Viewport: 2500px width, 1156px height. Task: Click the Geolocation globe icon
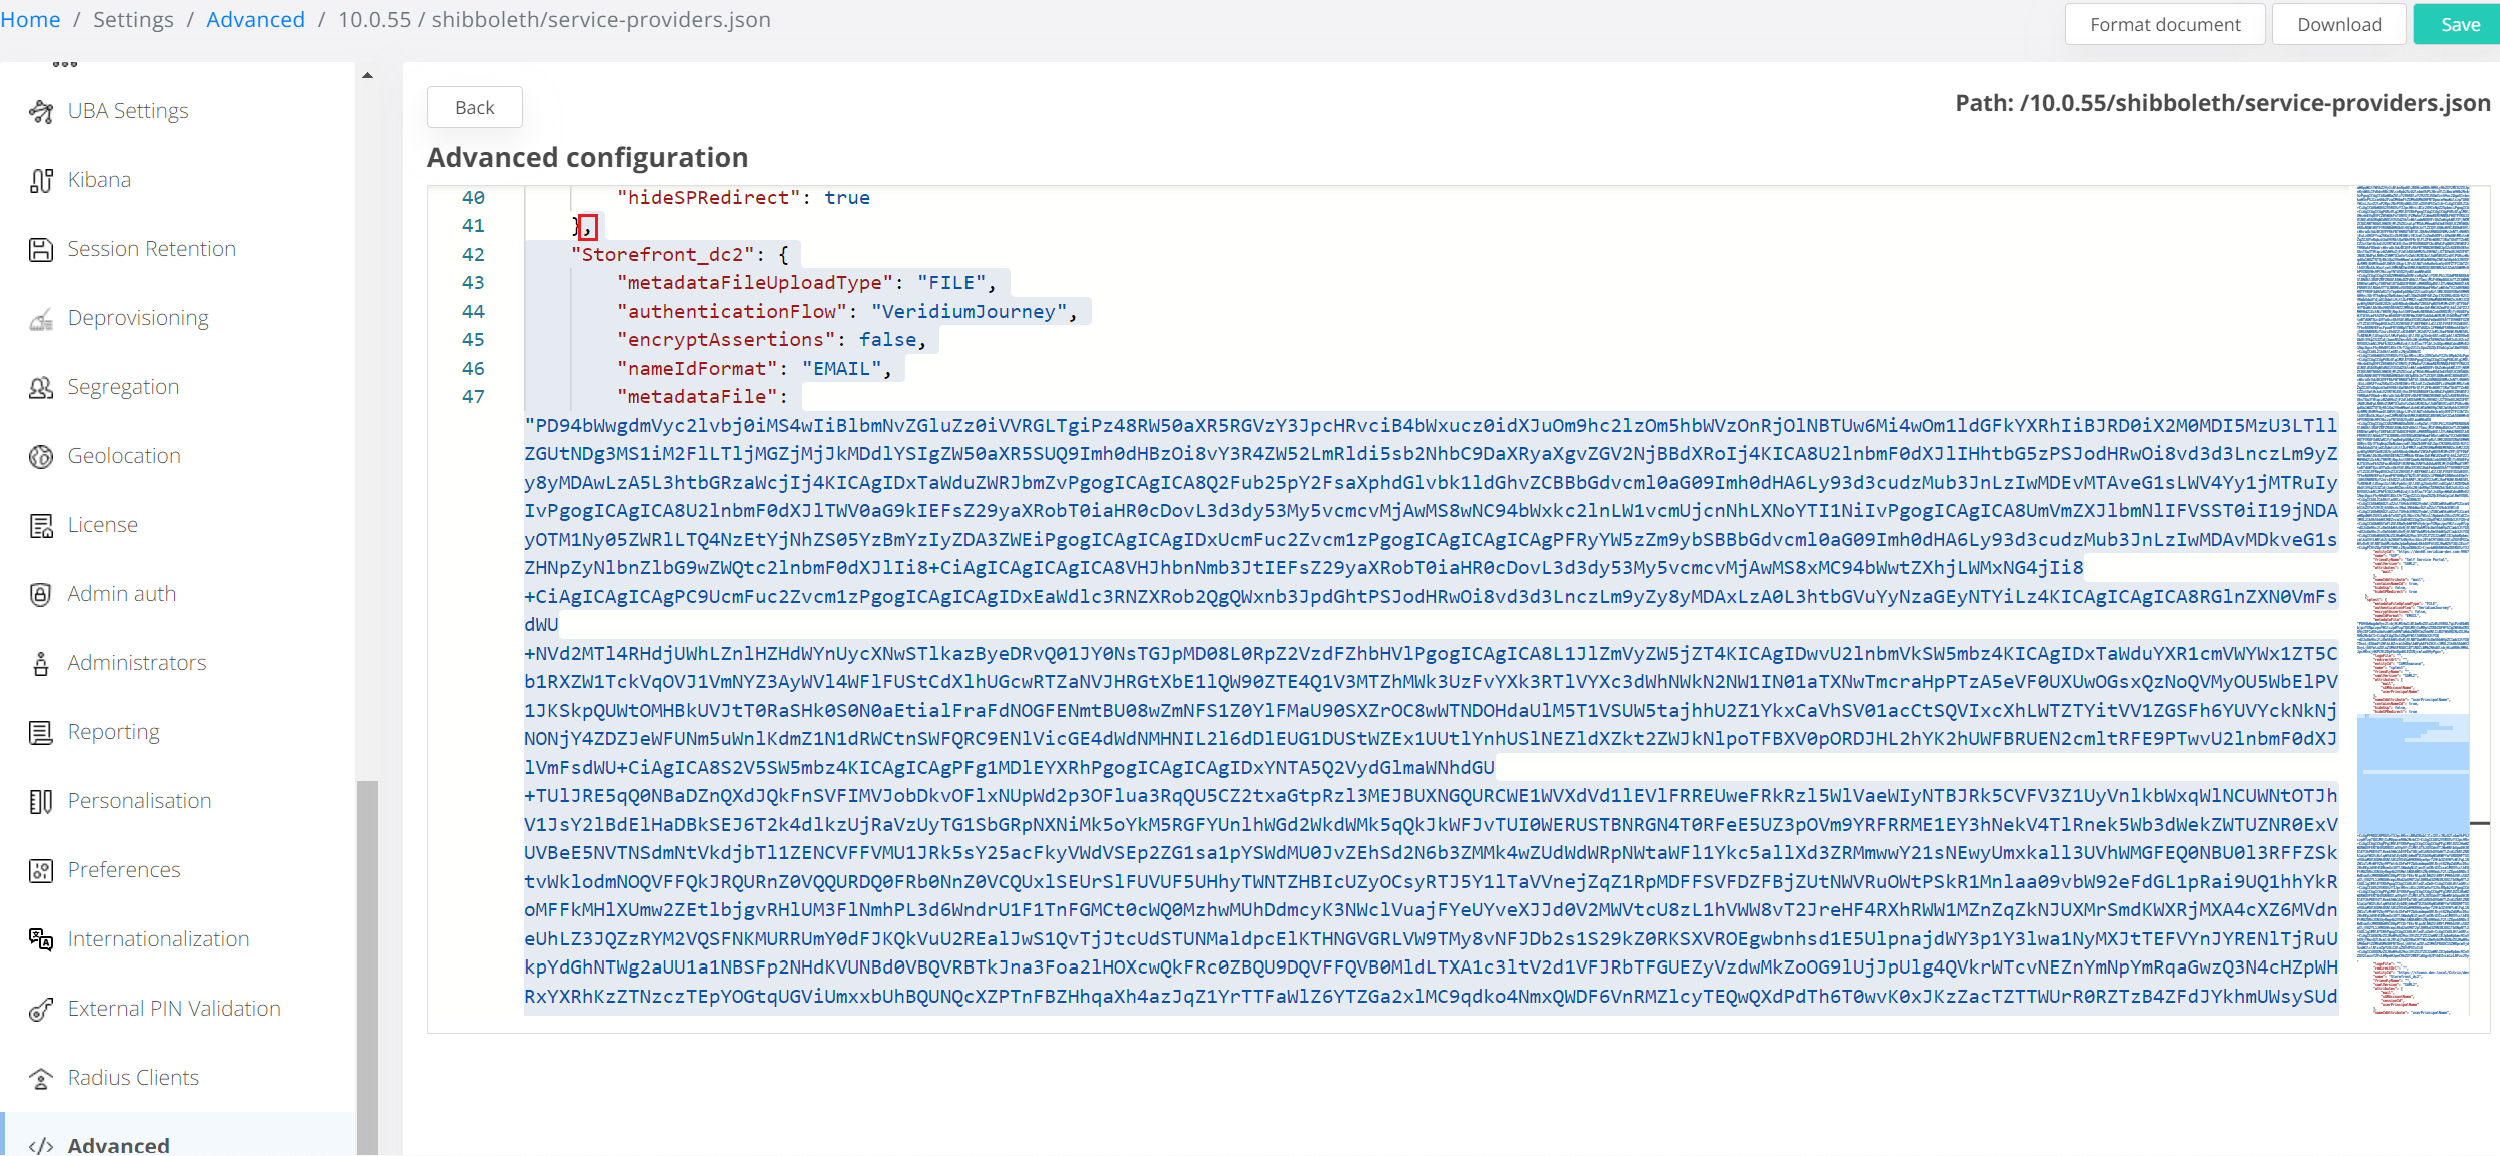41,456
